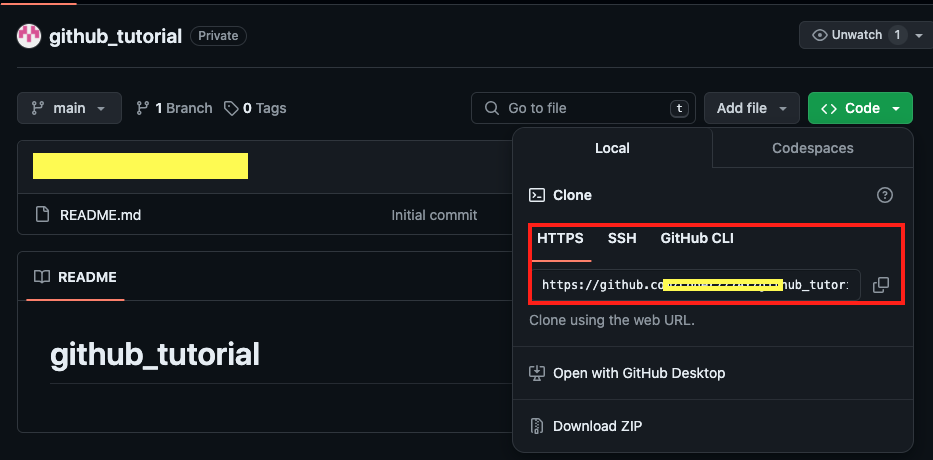Click the Clone terminal icon
This screenshot has width=933, height=460.
pyautogui.click(x=537, y=195)
